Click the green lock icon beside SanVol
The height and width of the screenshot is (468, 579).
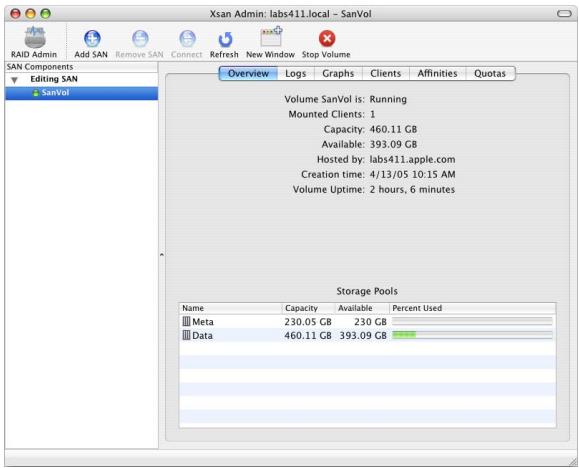(x=36, y=93)
